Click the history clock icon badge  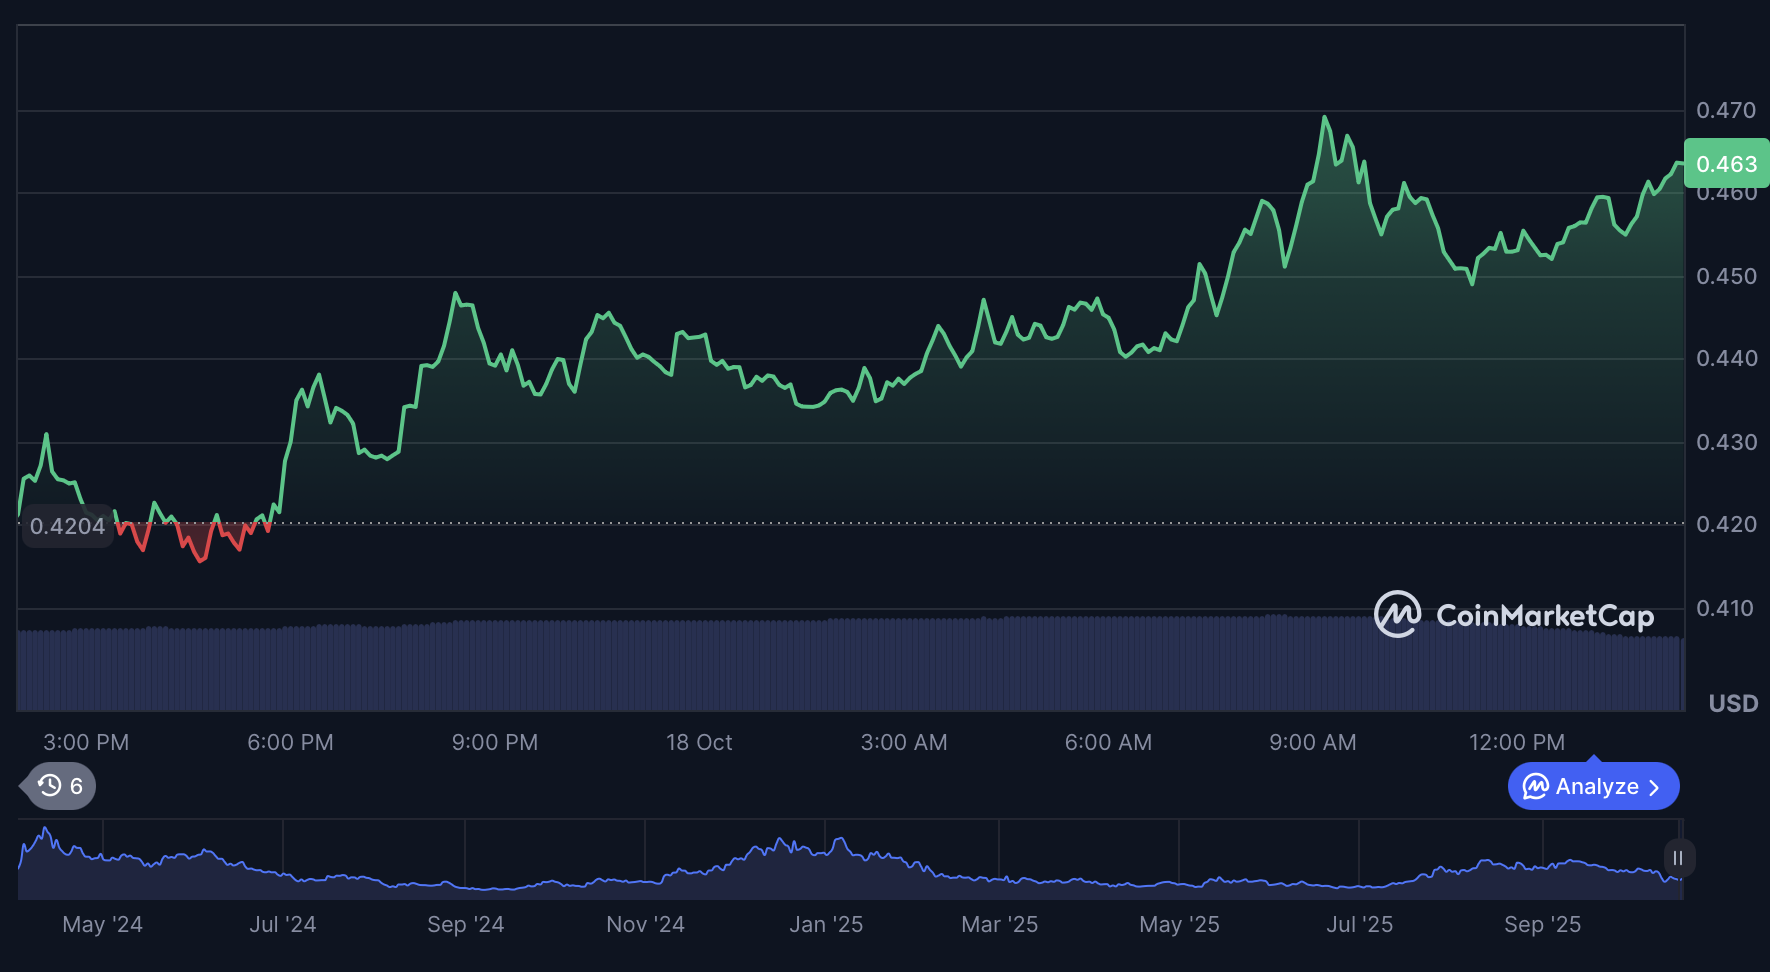coord(51,786)
